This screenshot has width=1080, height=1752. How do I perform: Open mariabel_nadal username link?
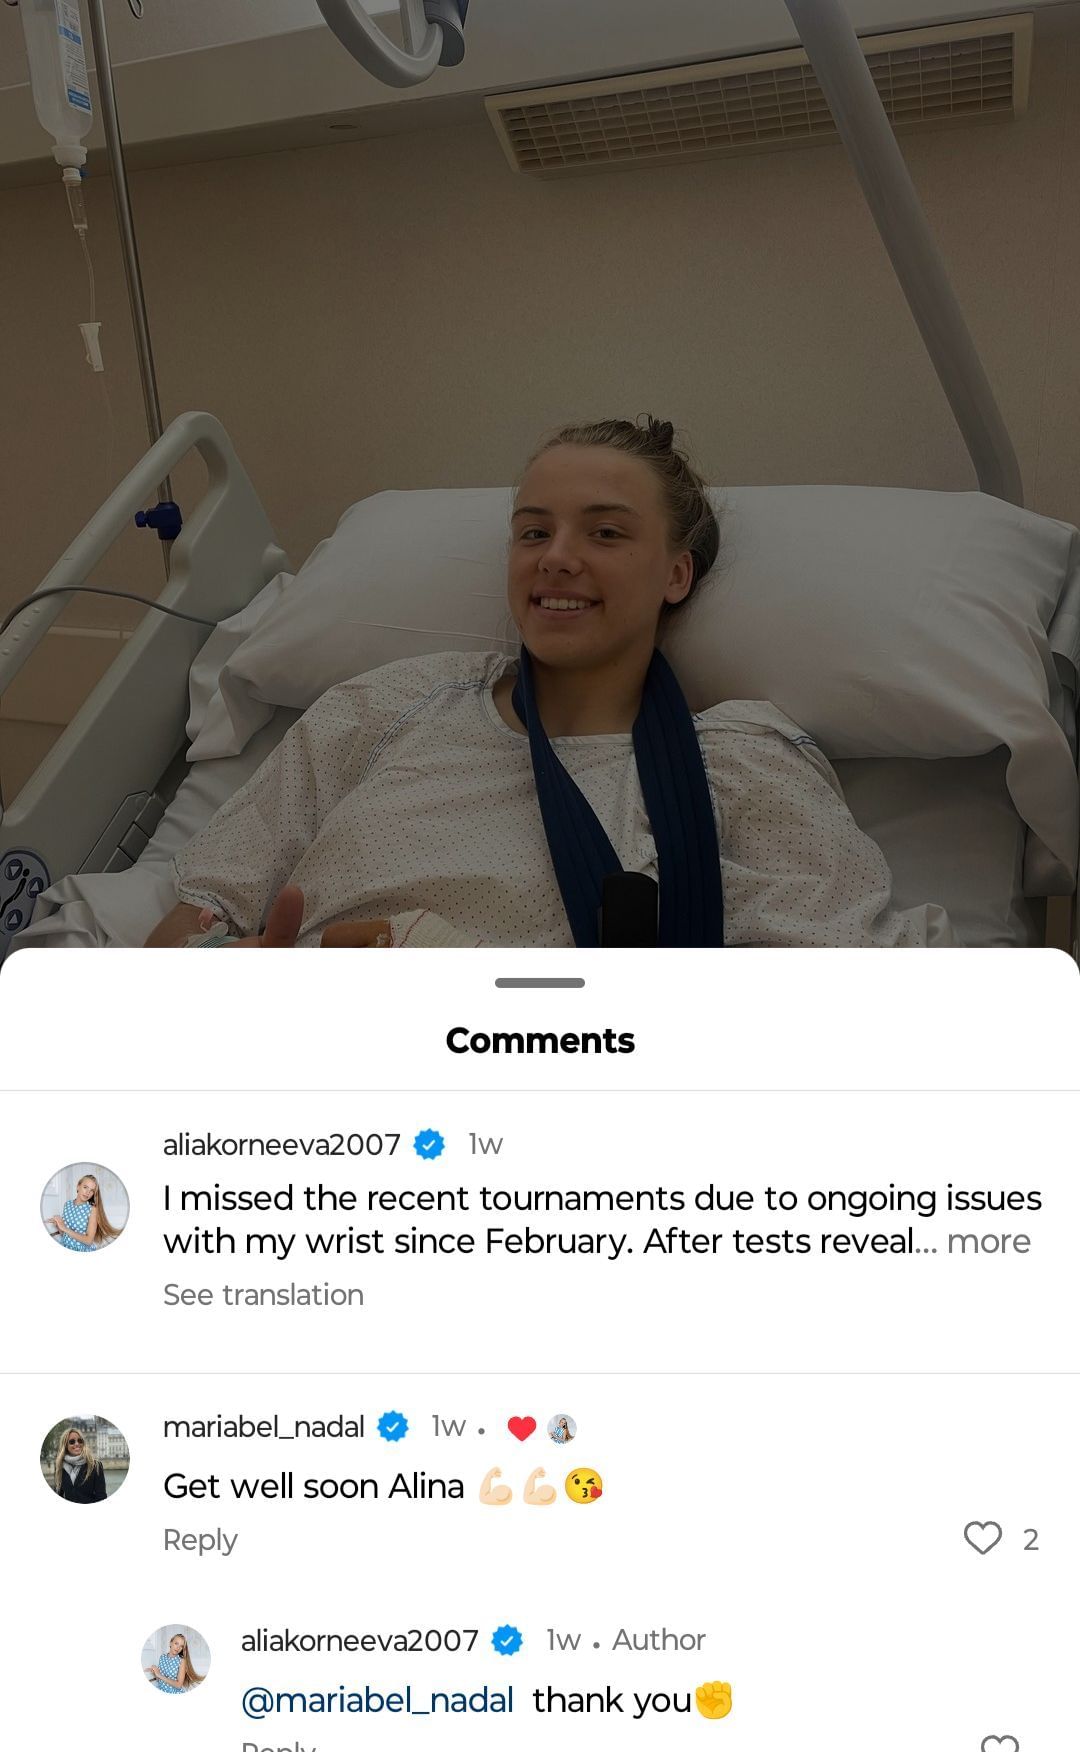click(x=264, y=1427)
